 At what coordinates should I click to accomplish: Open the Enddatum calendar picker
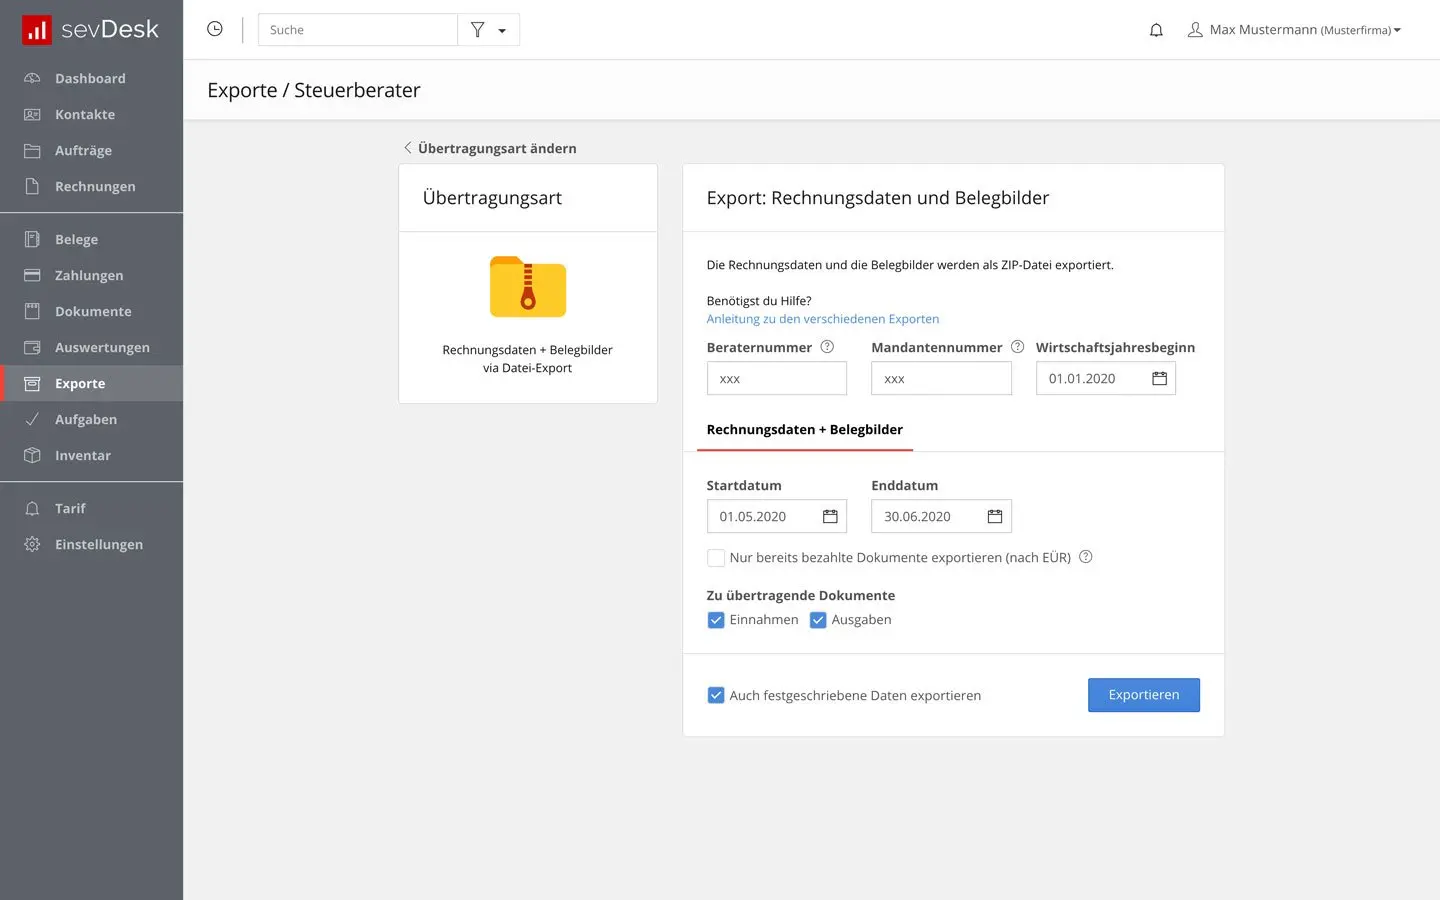[995, 516]
